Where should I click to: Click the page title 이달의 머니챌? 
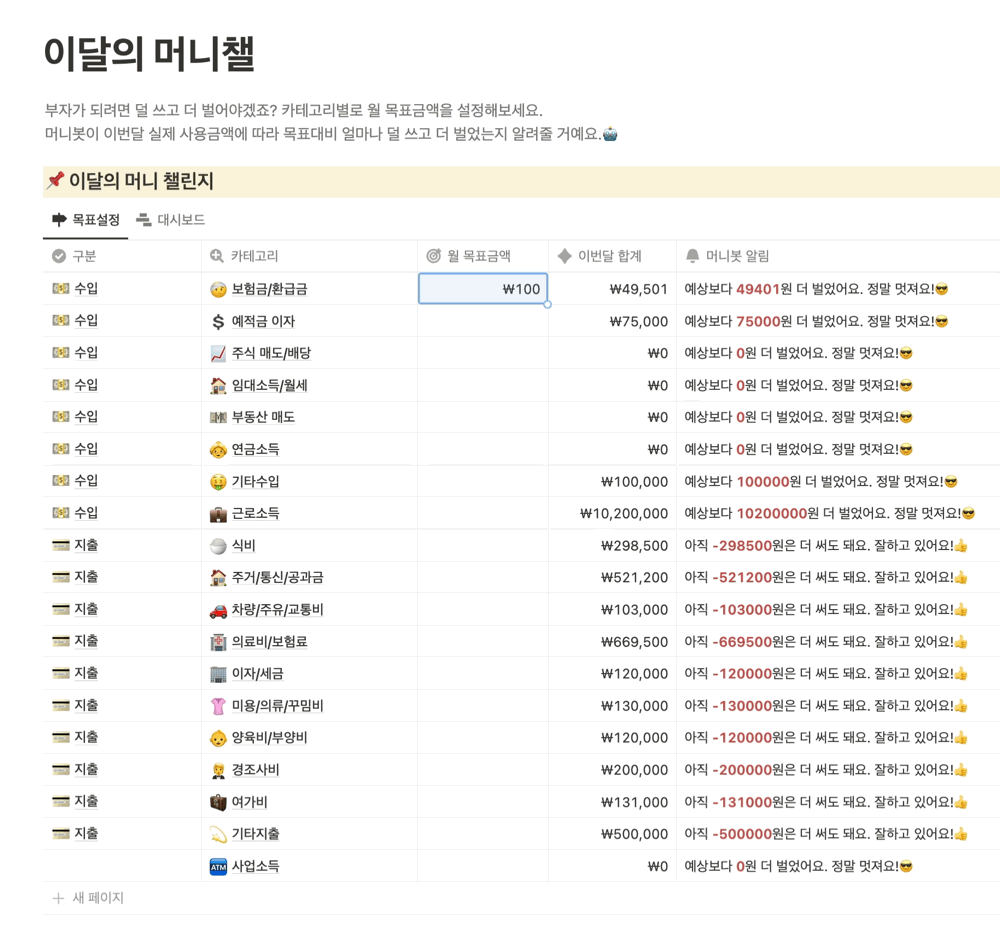click(x=149, y=53)
